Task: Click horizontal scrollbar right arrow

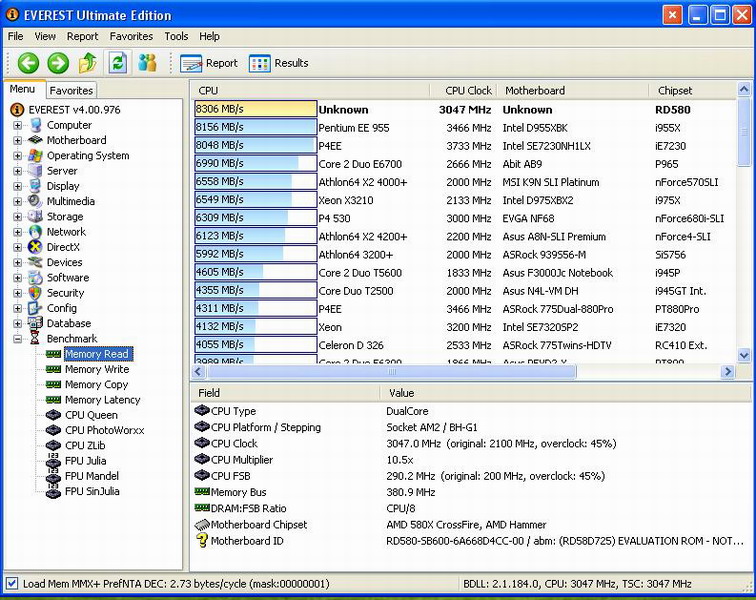Action: (728, 371)
